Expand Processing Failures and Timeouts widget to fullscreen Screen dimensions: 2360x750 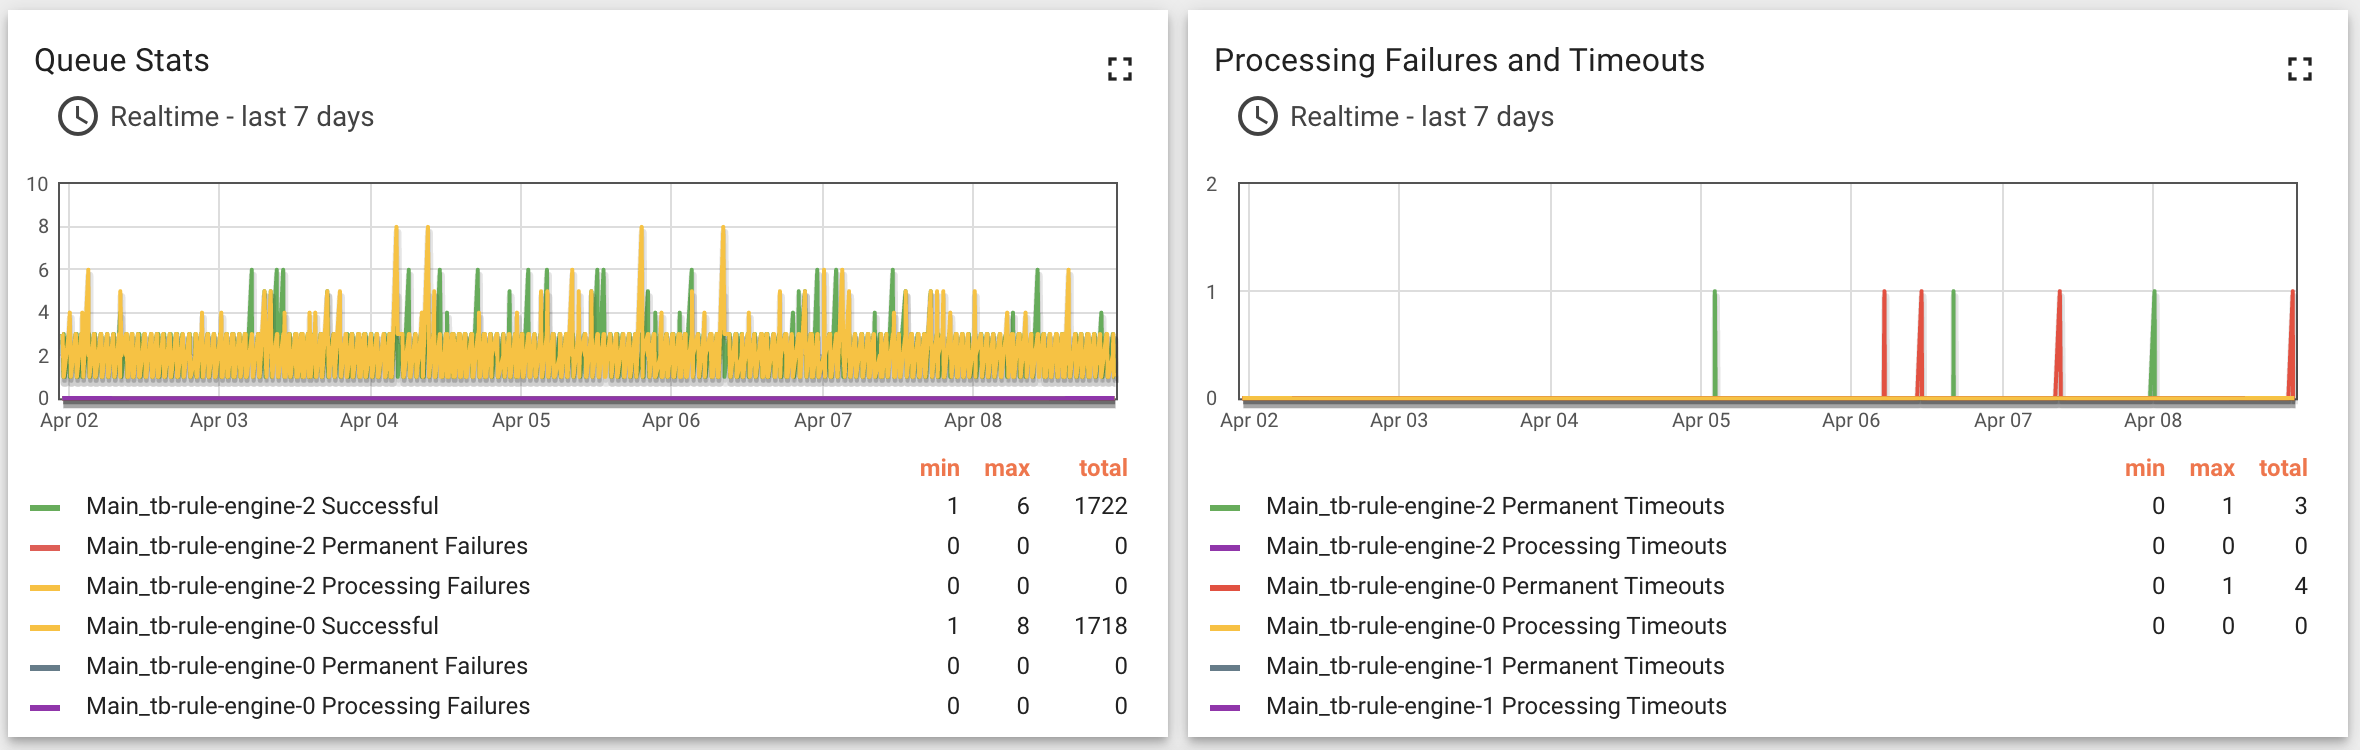[2300, 69]
